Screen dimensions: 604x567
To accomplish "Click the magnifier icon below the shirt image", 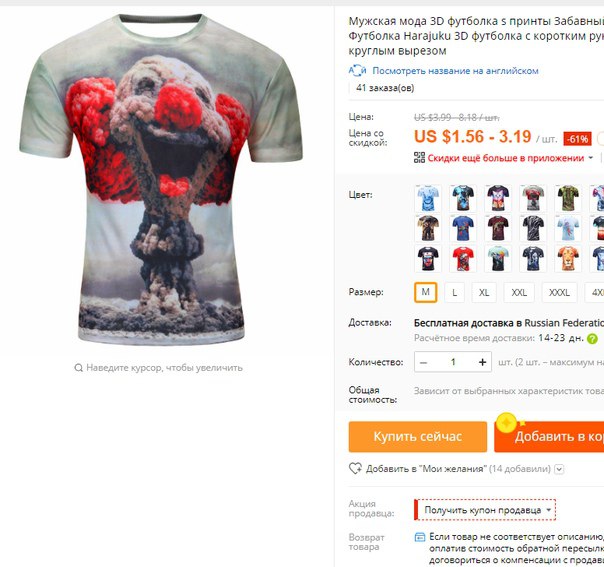I will (x=78, y=368).
